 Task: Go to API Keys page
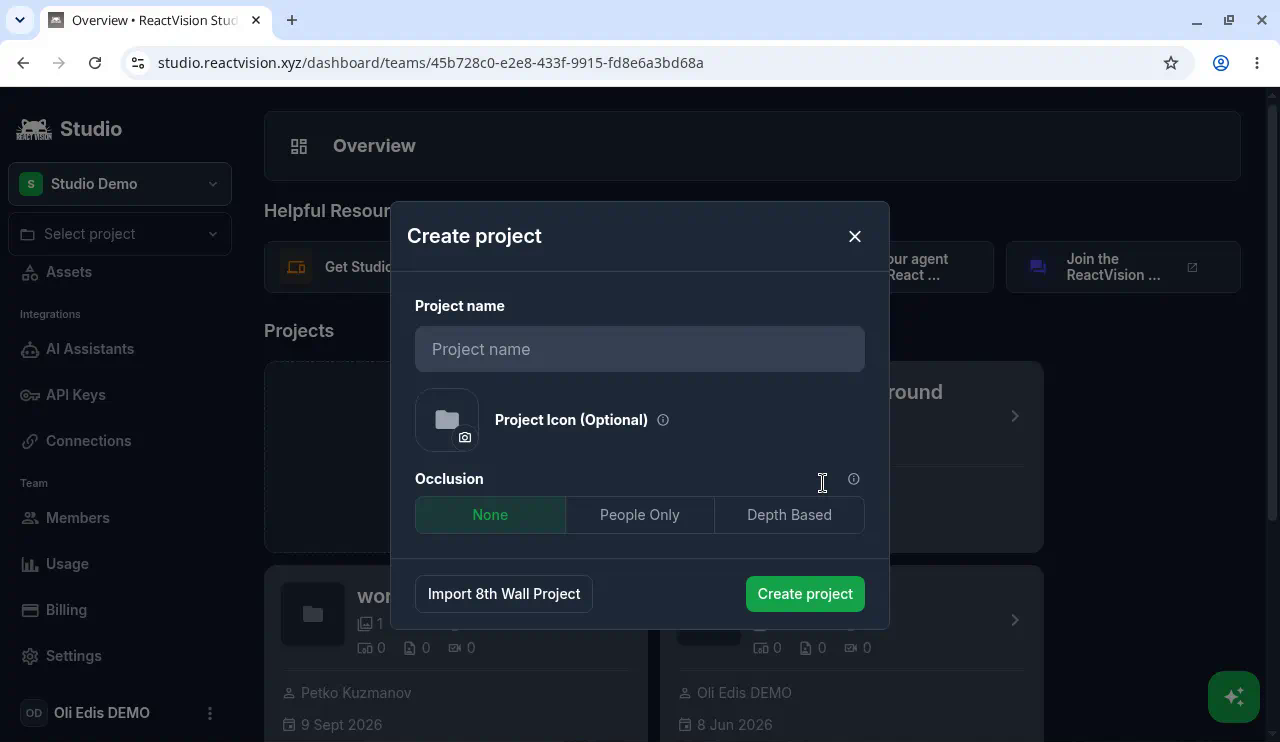(x=76, y=395)
